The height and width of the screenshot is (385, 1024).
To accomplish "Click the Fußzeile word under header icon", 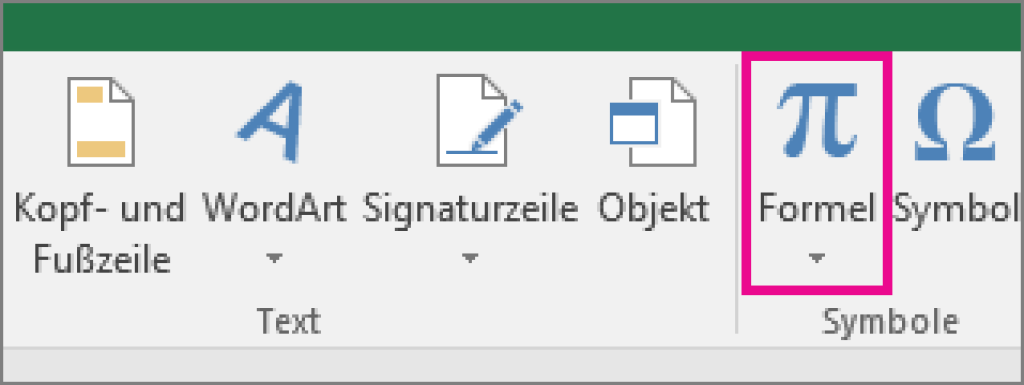I will point(102,260).
